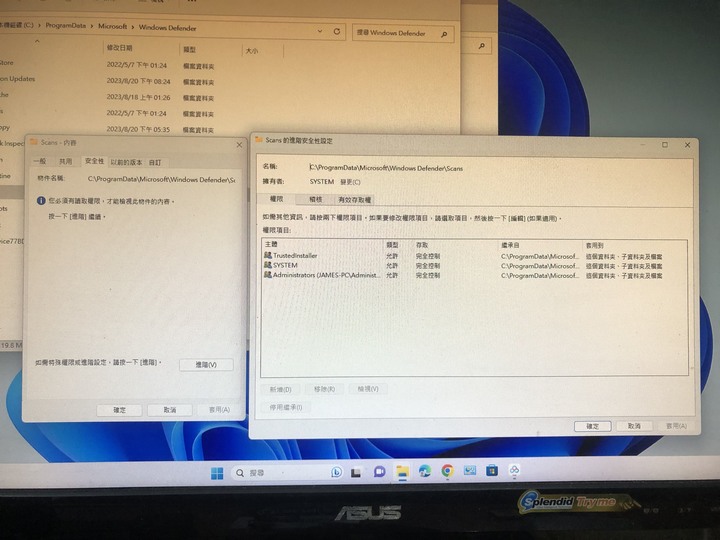Launch Teams Chat from the taskbar
The width and height of the screenshot is (720, 540).
tap(379, 472)
